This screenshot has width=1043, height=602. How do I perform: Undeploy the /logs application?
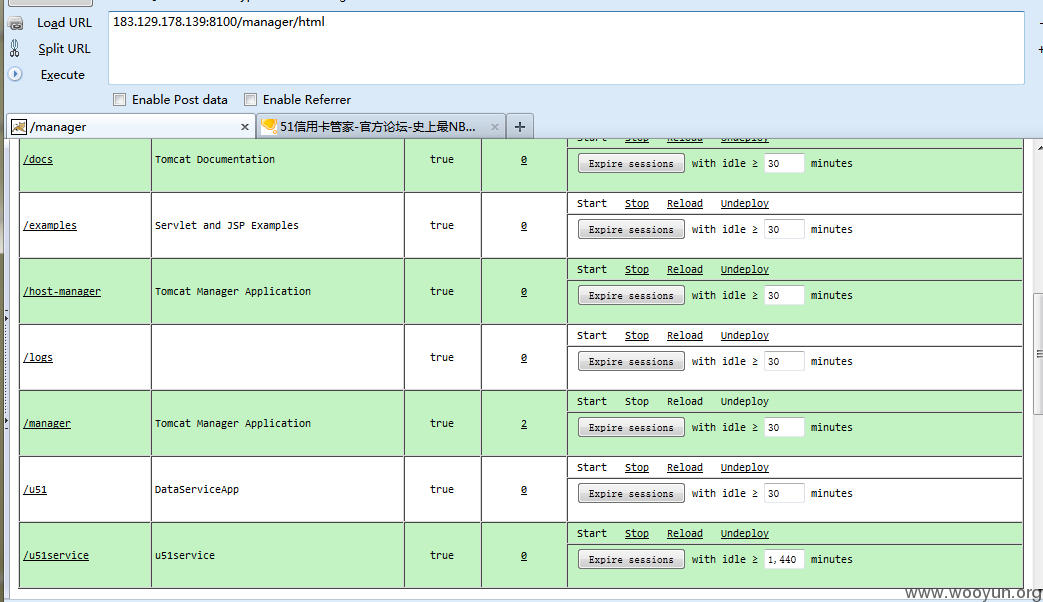(744, 335)
